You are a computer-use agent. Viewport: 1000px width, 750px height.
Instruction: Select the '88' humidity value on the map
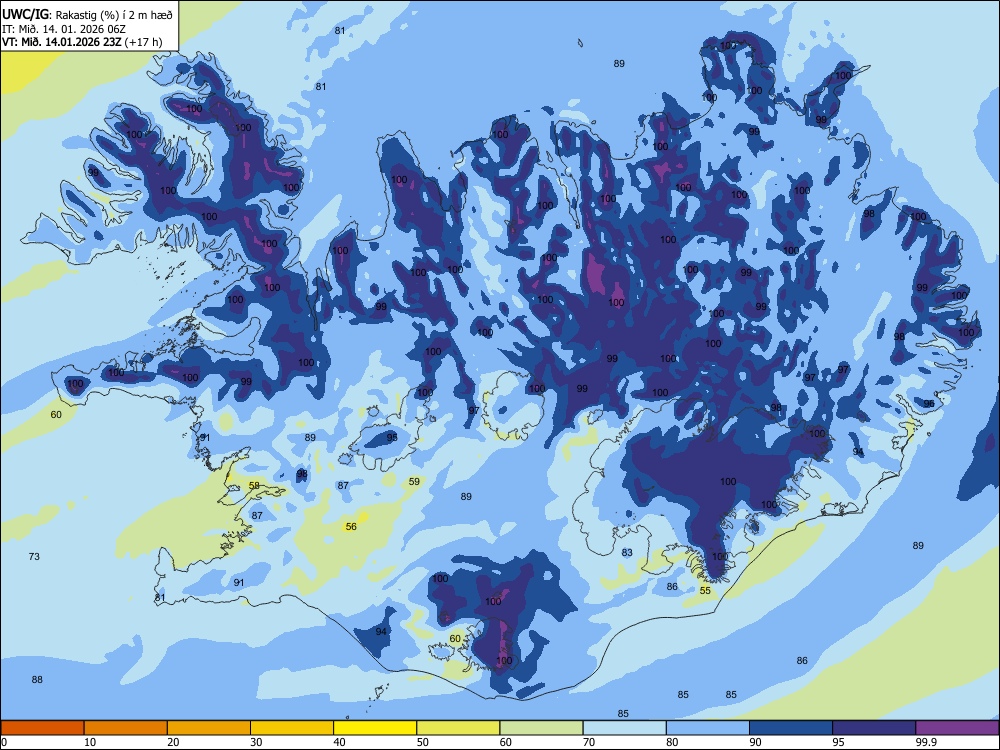pyautogui.click(x=37, y=680)
